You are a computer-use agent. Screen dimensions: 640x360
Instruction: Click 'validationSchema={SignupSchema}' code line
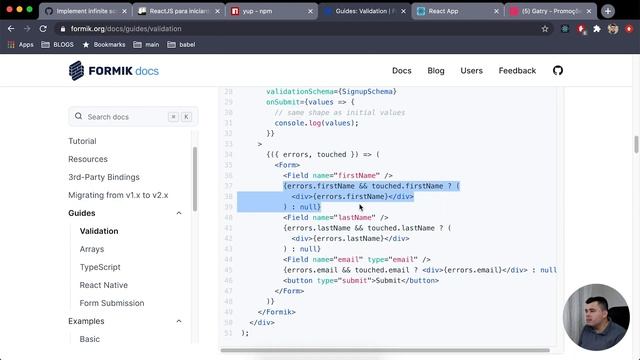331,91
